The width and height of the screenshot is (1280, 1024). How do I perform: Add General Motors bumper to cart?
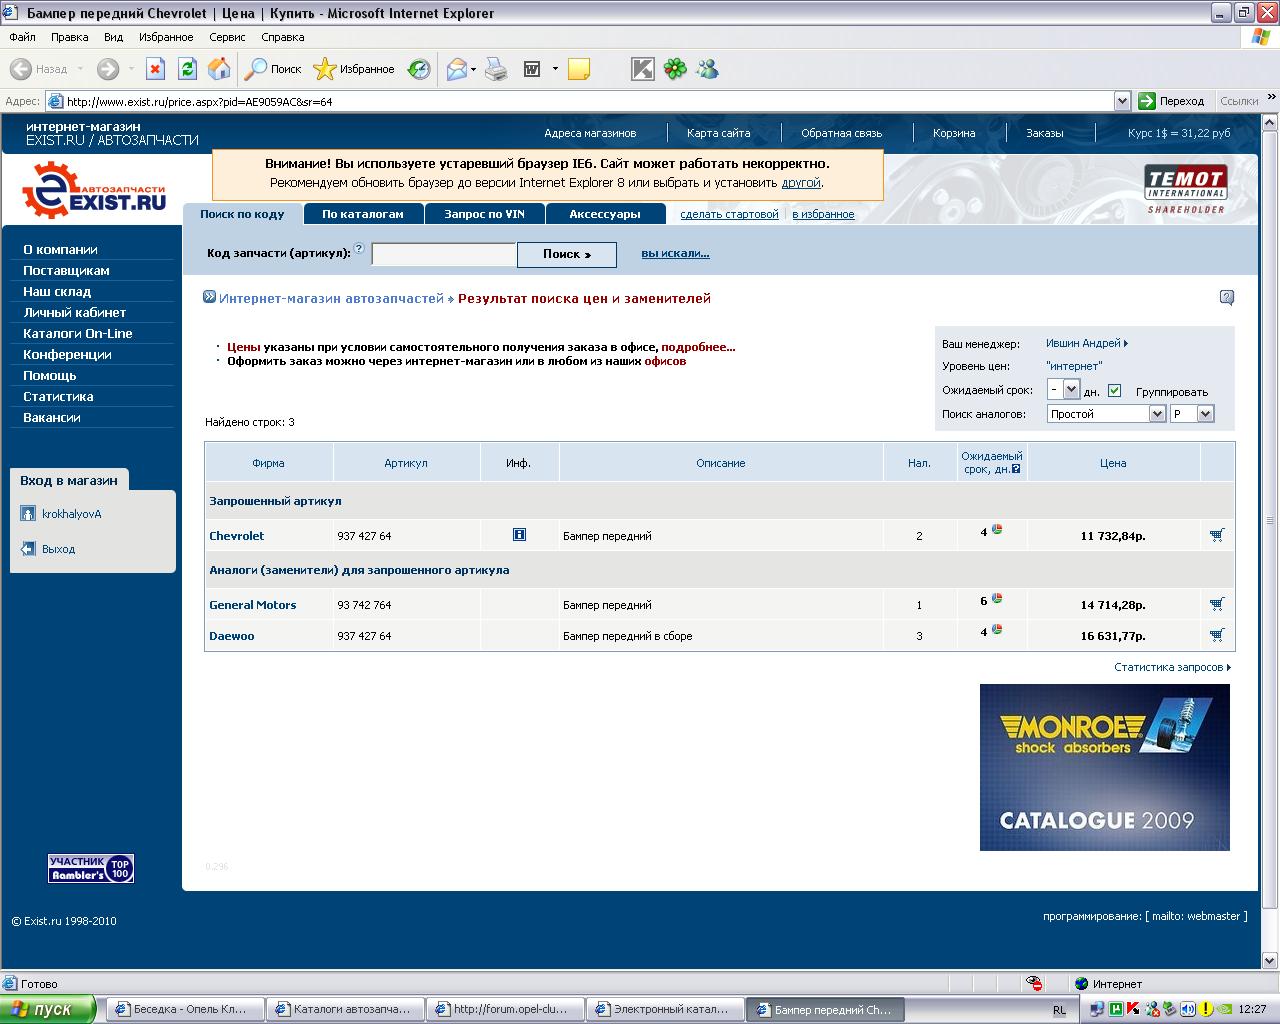click(1217, 604)
